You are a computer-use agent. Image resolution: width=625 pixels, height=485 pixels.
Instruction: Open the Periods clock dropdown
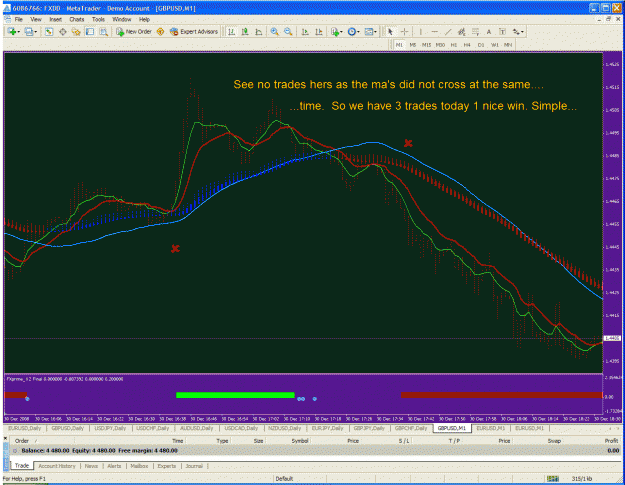(354, 32)
